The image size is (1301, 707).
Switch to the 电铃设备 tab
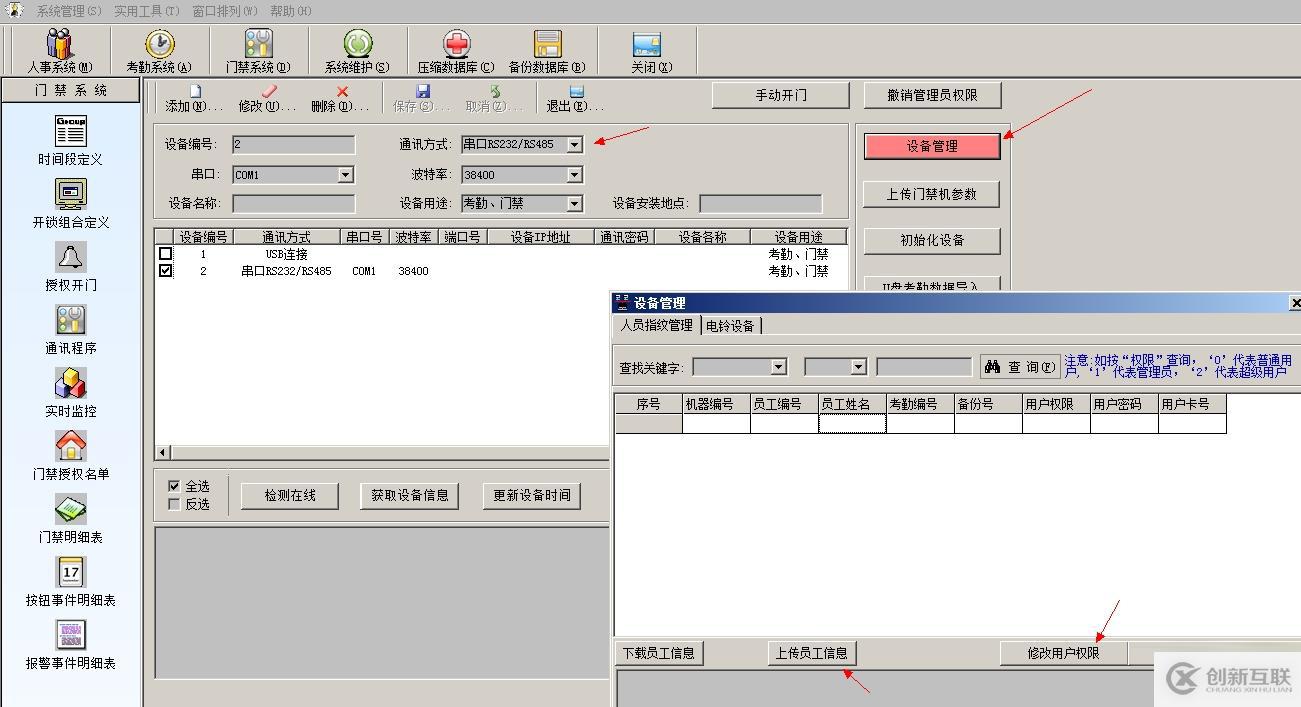point(730,326)
